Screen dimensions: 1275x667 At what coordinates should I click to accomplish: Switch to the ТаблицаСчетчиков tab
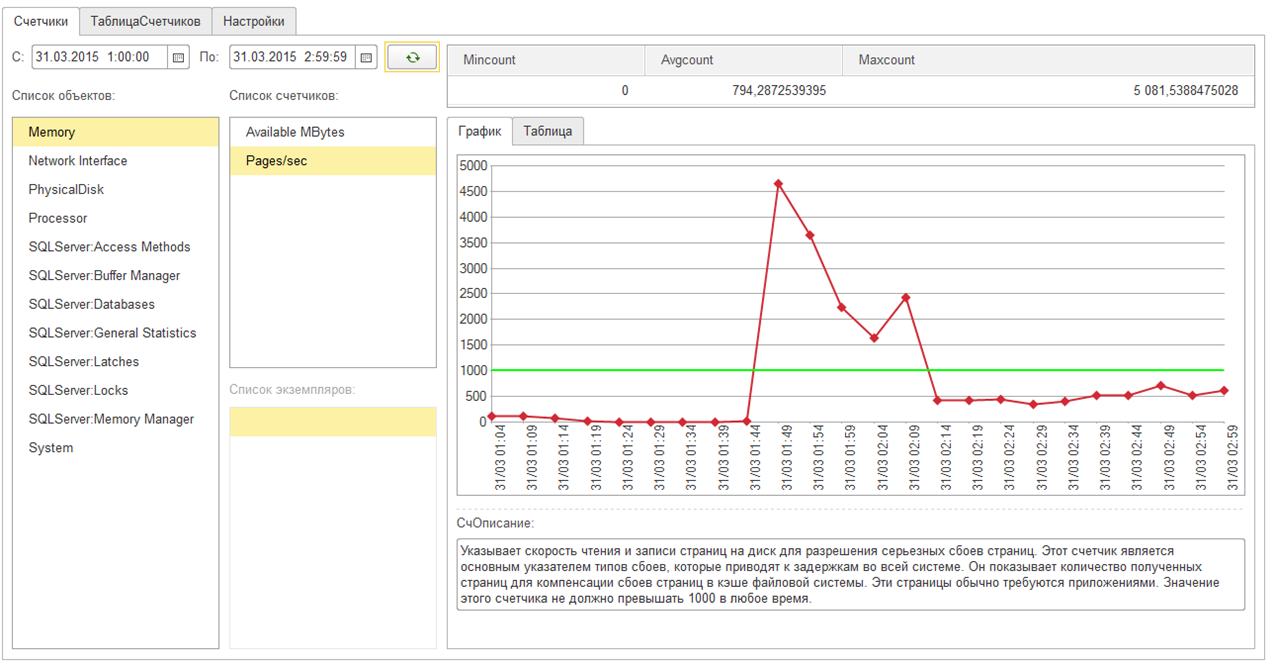[x=145, y=21]
